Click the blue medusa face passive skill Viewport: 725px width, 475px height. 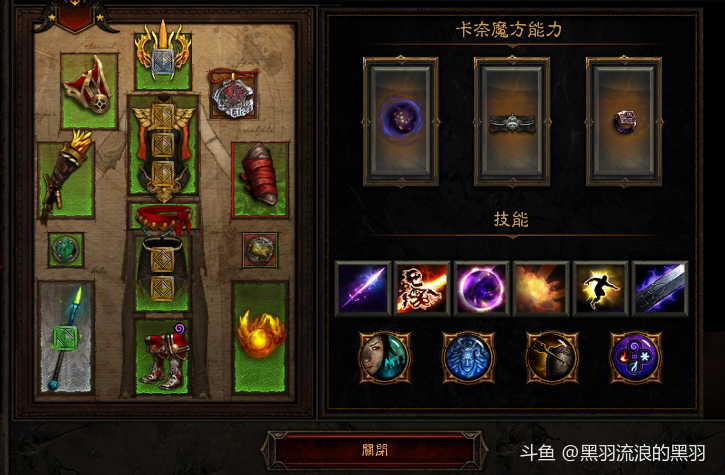(x=468, y=358)
